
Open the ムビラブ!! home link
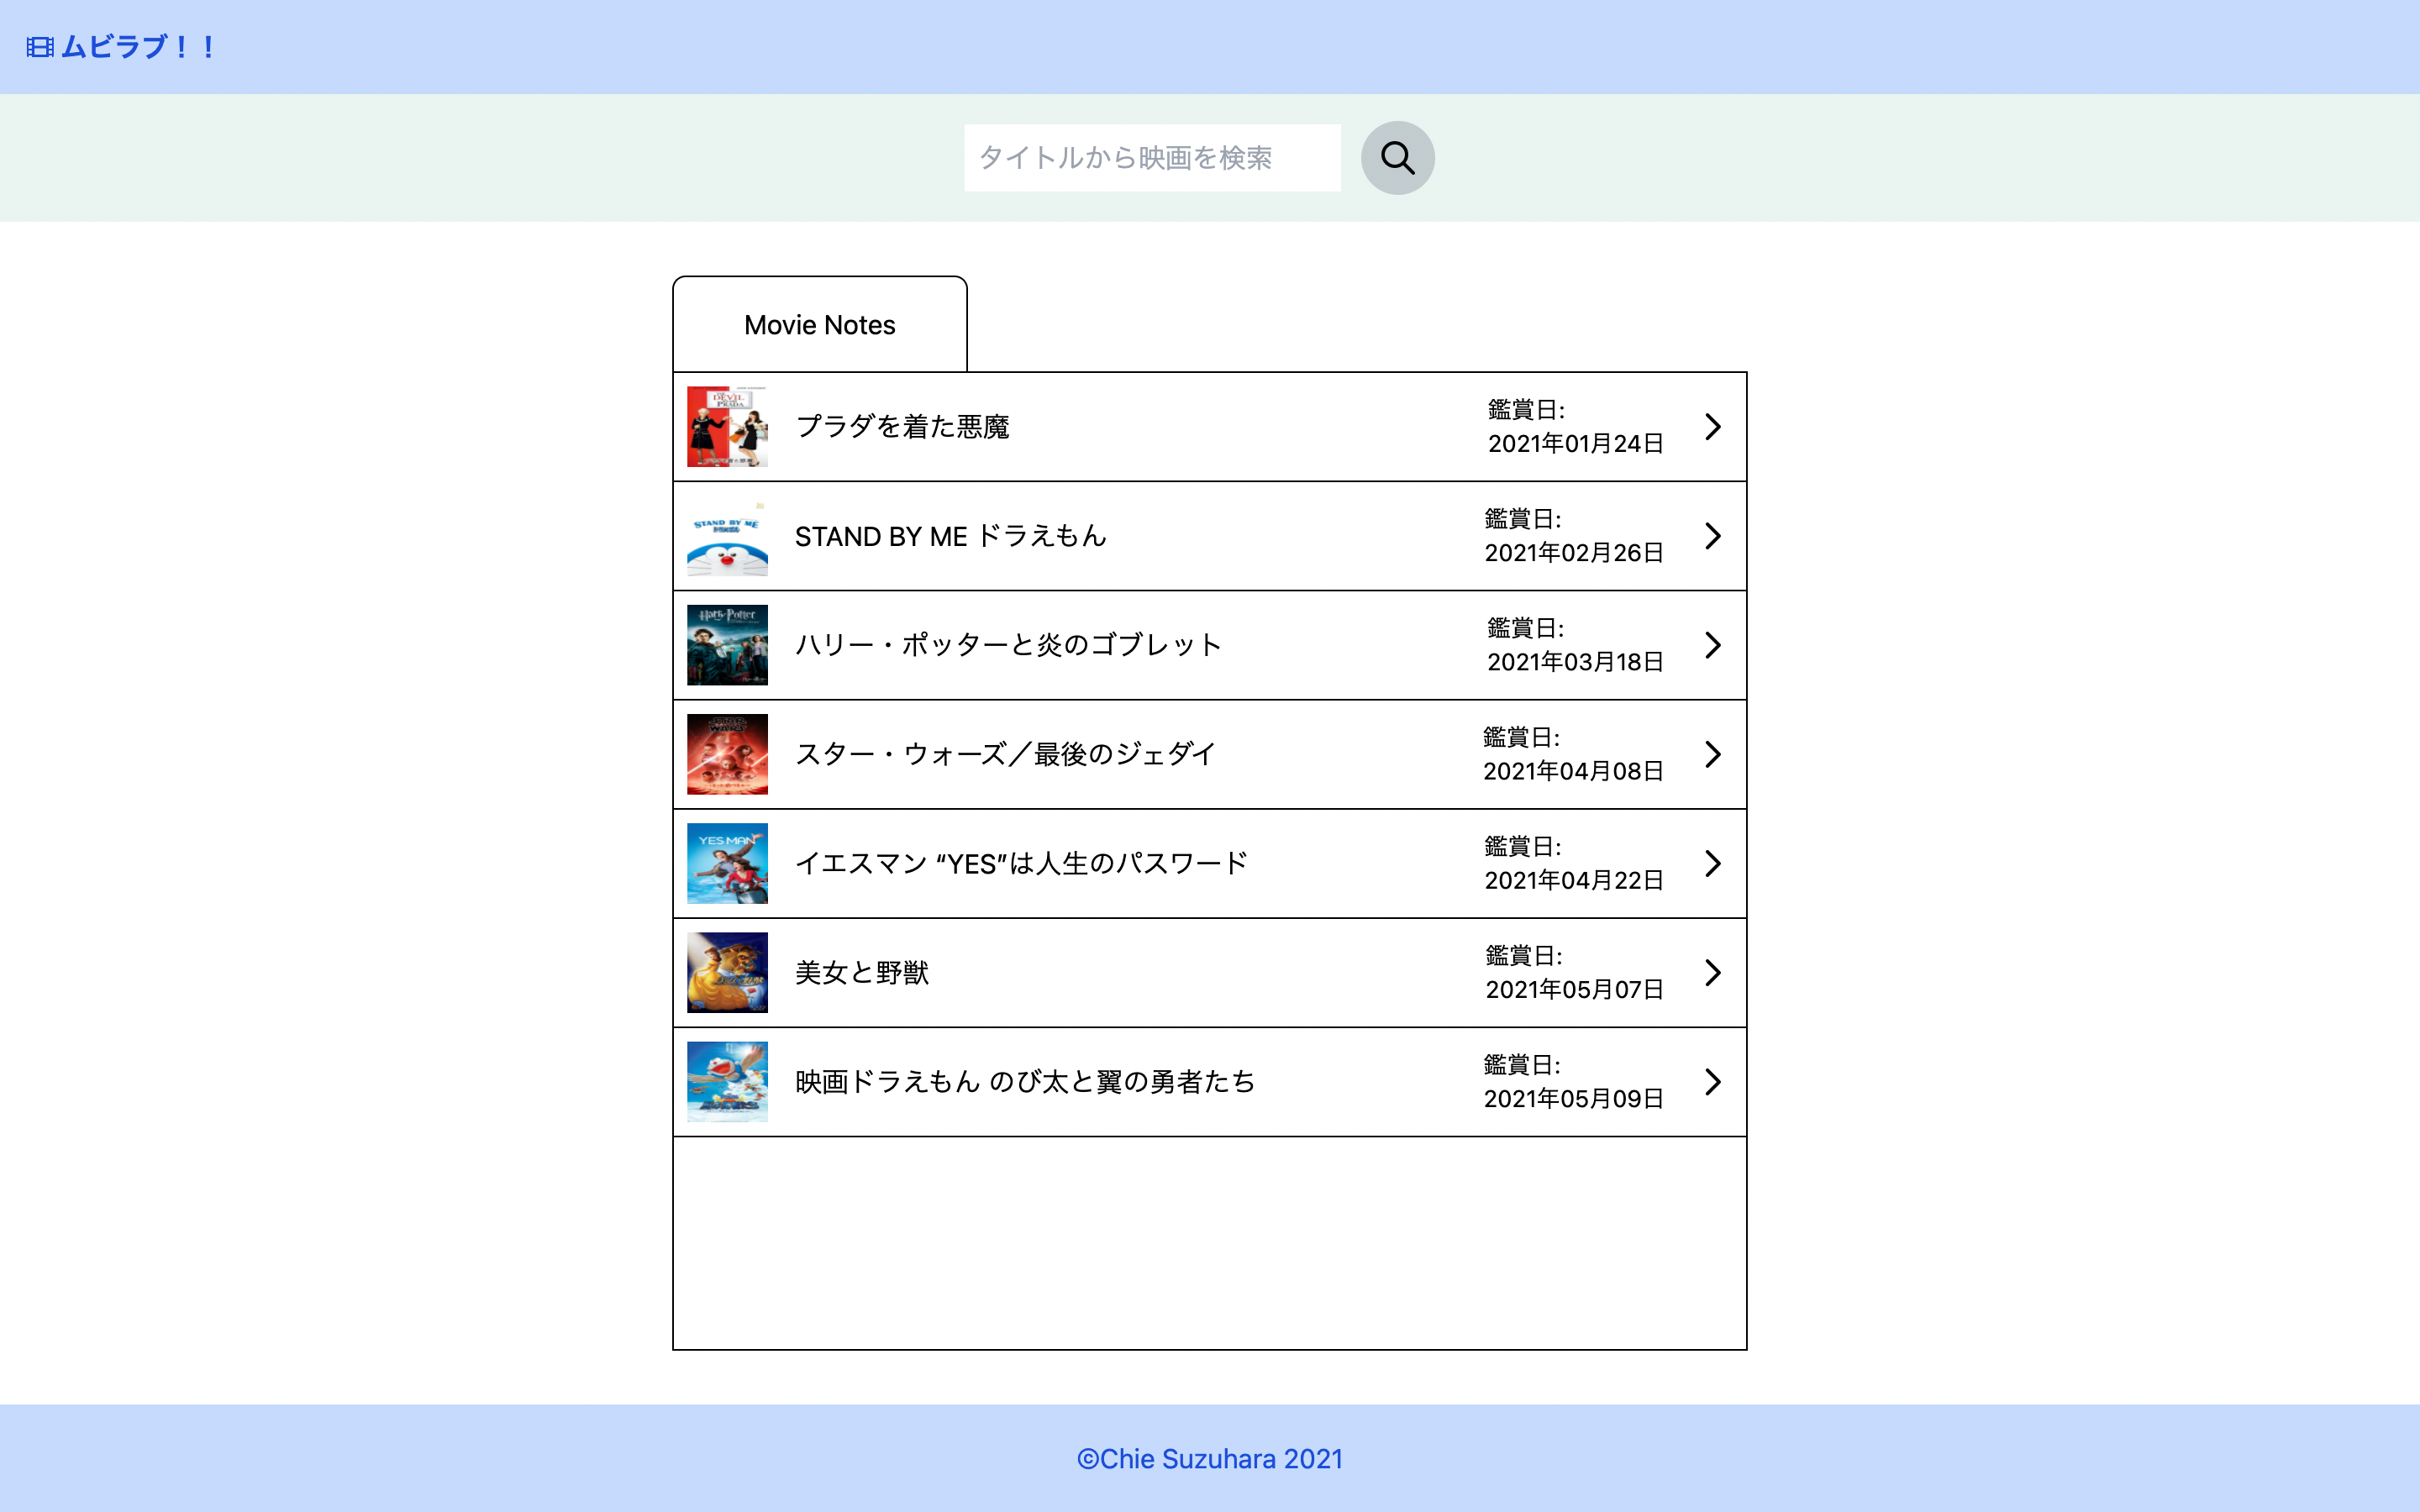[x=138, y=47]
